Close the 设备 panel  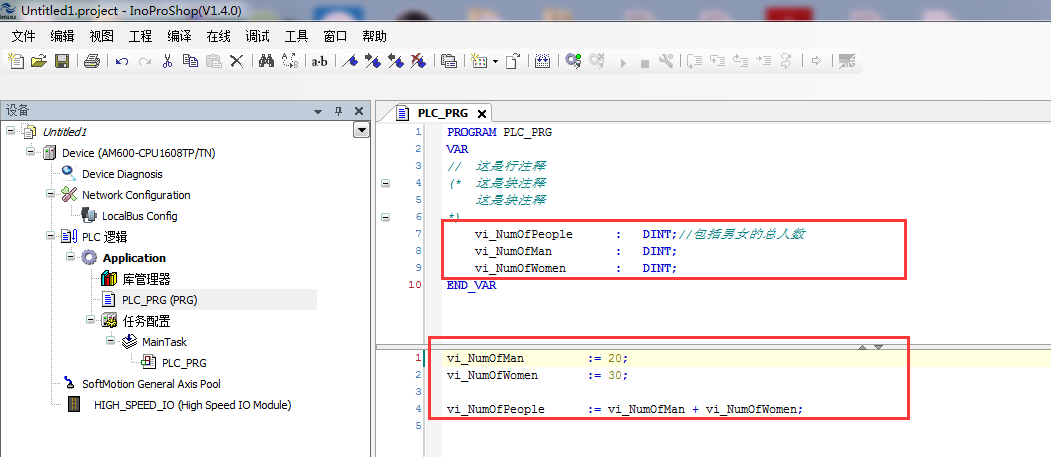359,111
